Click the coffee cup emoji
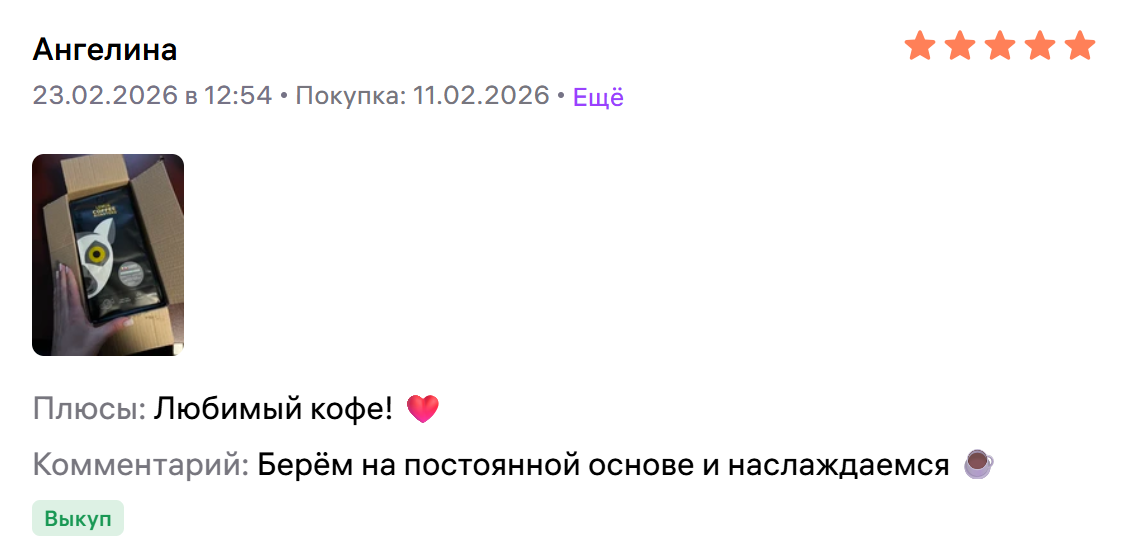The width and height of the screenshot is (1134, 553). 978,465
